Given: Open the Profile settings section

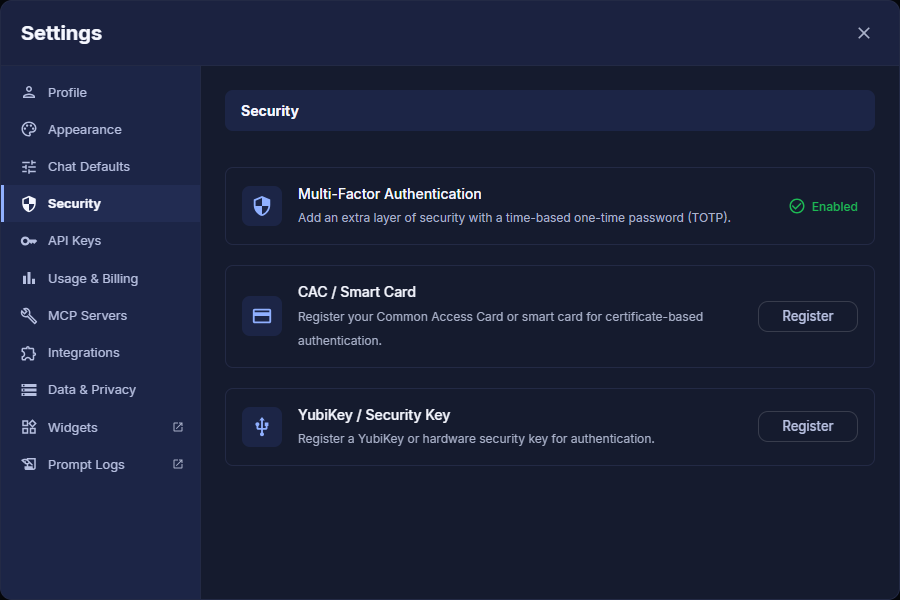Looking at the screenshot, I should (x=101, y=92).
